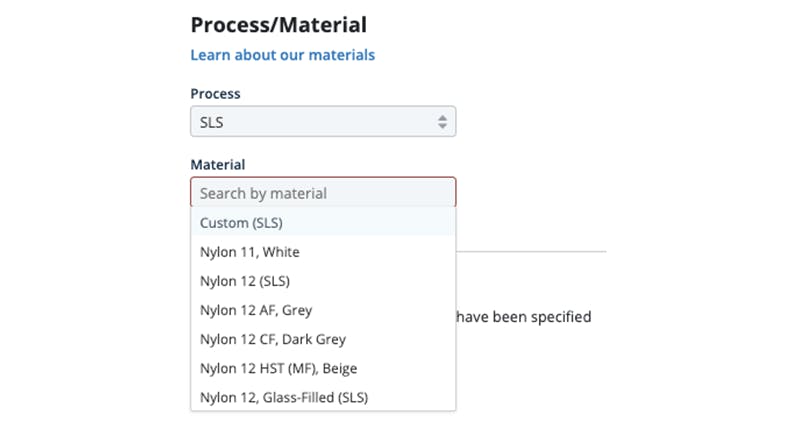
Task: Click the Process field label
Action: [215, 93]
